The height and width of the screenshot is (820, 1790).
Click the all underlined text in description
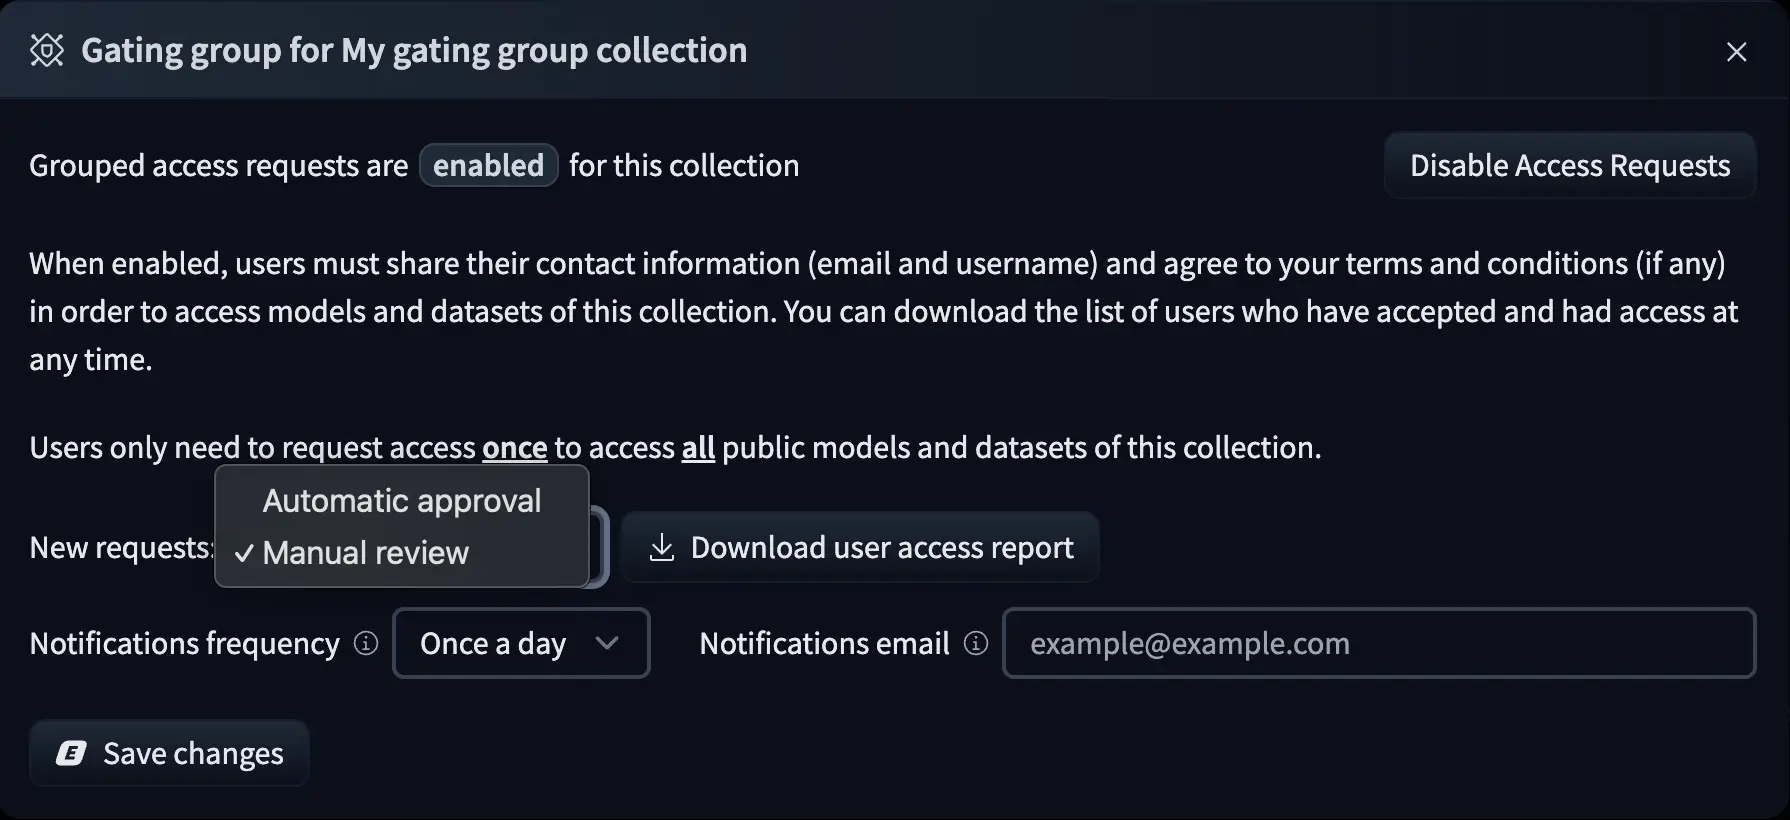click(697, 447)
